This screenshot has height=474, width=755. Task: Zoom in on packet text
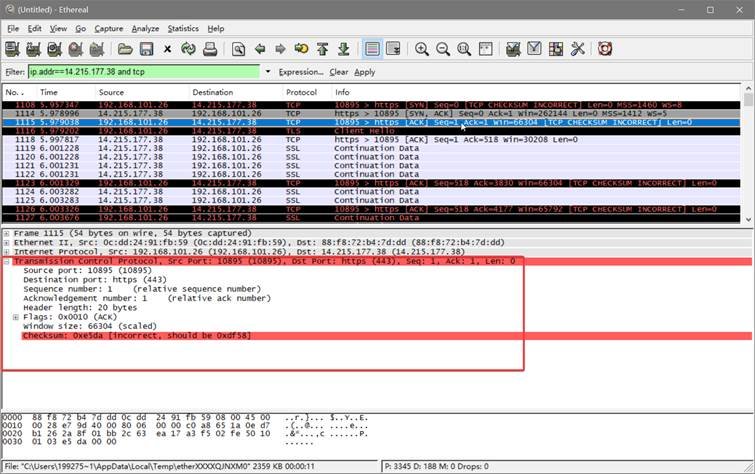point(422,49)
